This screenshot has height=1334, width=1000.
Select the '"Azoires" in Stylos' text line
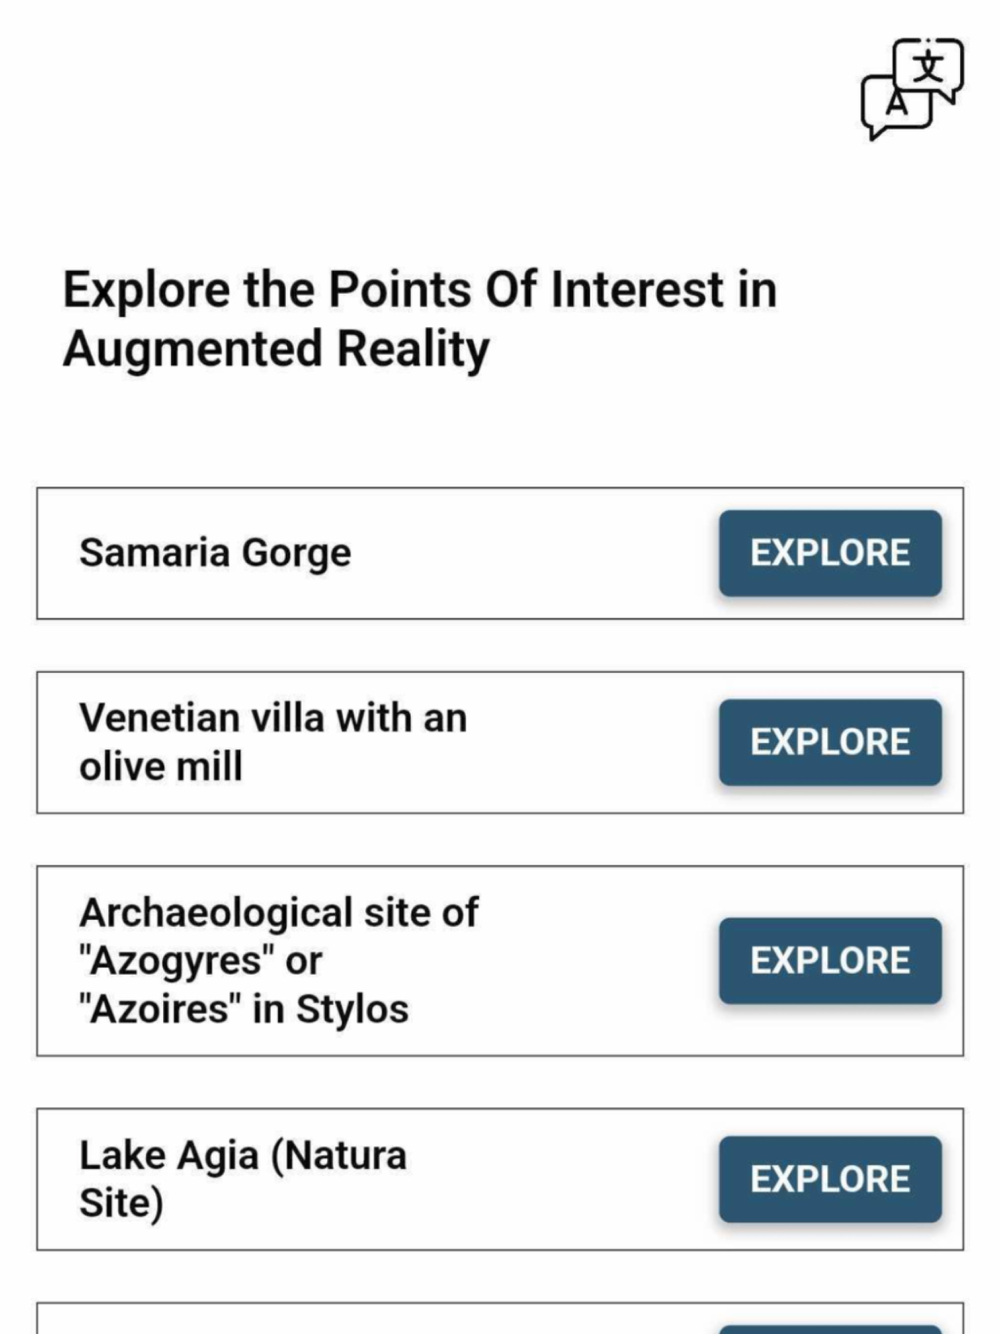[x=244, y=1009]
